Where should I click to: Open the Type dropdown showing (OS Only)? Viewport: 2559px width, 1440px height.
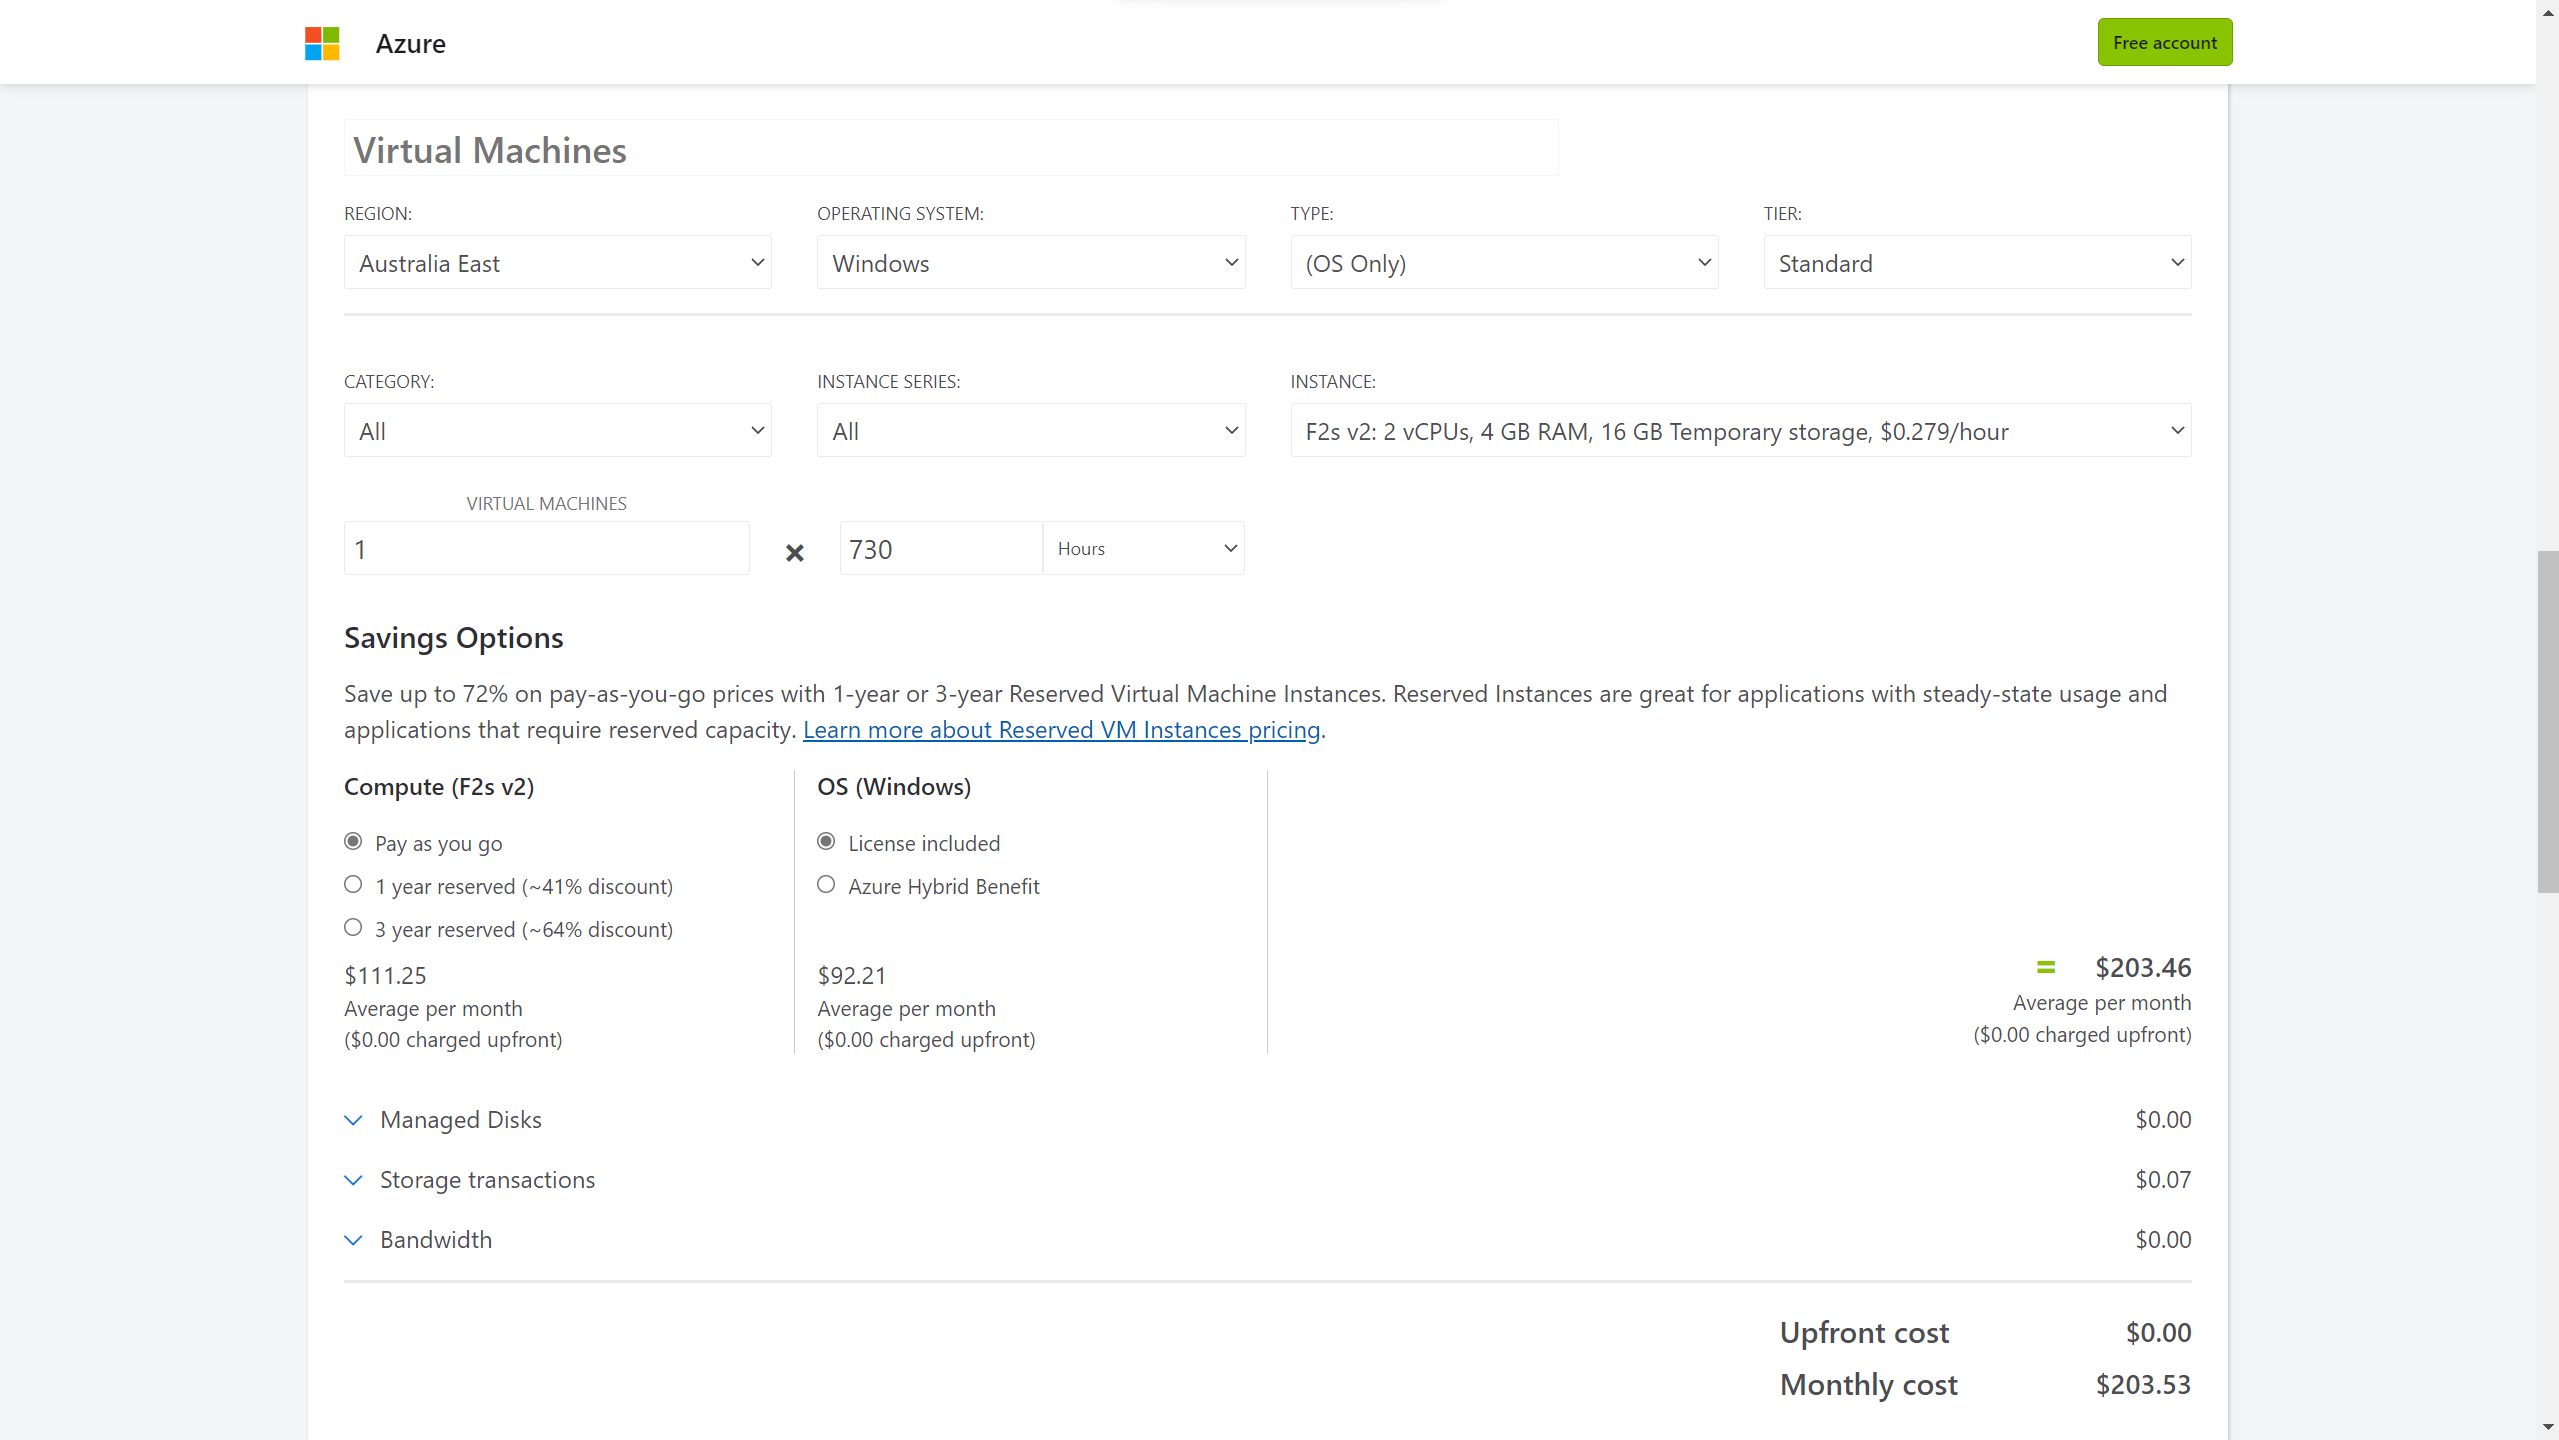point(1504,263)
